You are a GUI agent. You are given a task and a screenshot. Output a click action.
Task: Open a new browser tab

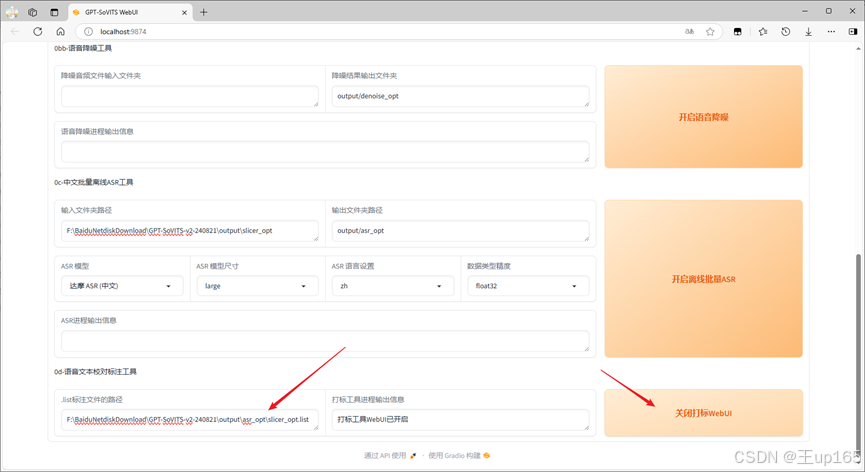tap(204, 12)
